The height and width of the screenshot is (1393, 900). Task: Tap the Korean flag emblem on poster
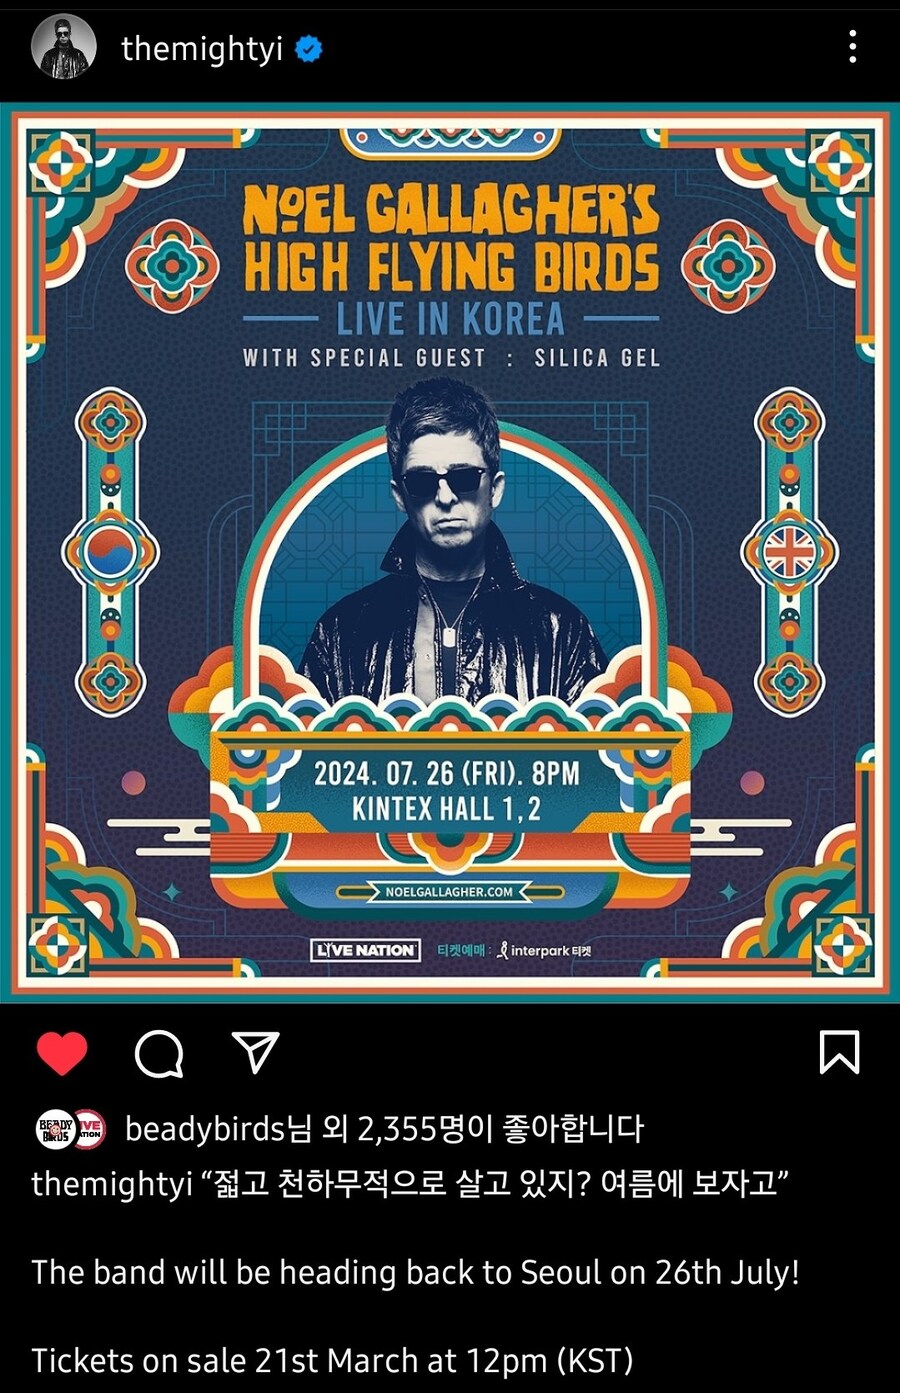point(110,552)
